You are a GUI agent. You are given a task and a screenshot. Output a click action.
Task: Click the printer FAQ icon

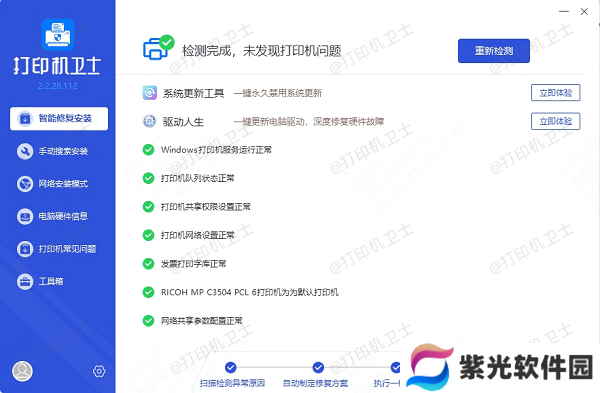pos(25,249)
